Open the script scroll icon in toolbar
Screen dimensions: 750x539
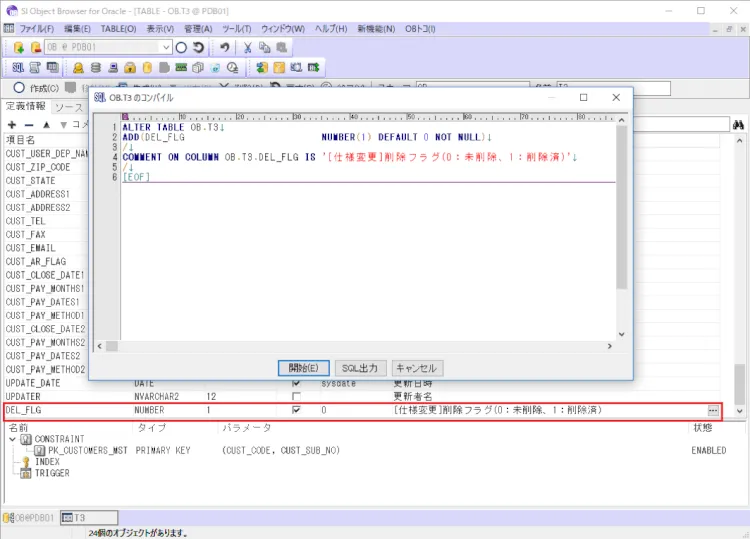(35, 67)
